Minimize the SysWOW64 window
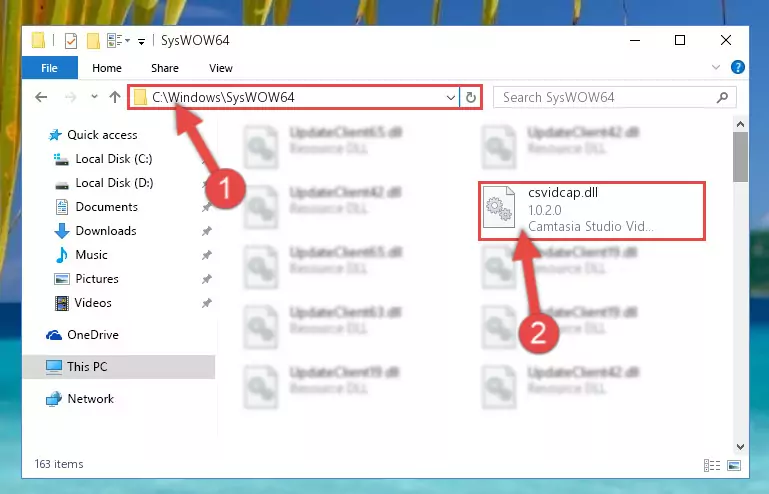The image size is (769, 494). click(x=635, y=40)
